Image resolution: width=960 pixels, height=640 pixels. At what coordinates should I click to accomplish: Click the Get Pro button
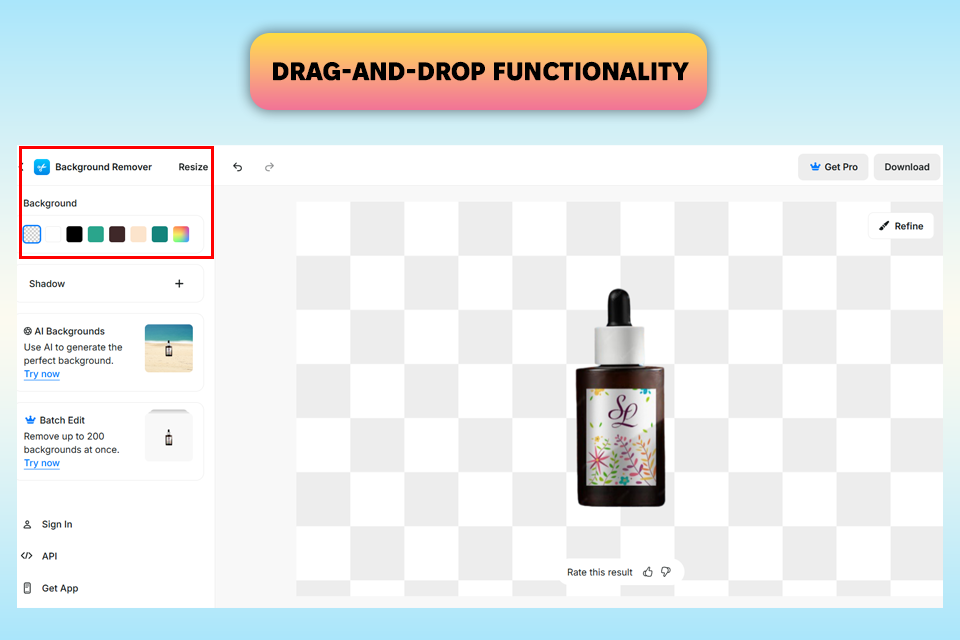click(x=833, y=167)
